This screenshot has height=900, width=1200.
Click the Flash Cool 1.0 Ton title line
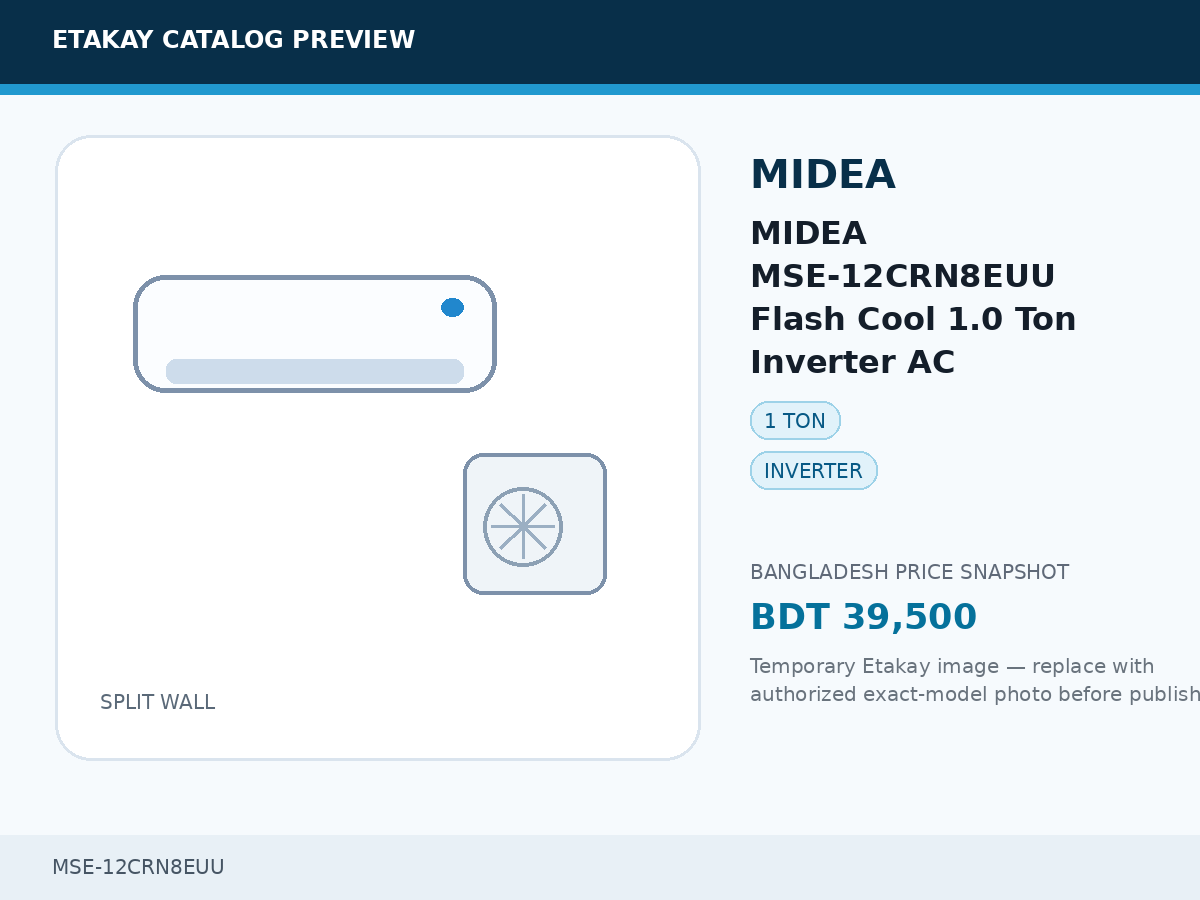pyautogui.click(x=913, y=319)
